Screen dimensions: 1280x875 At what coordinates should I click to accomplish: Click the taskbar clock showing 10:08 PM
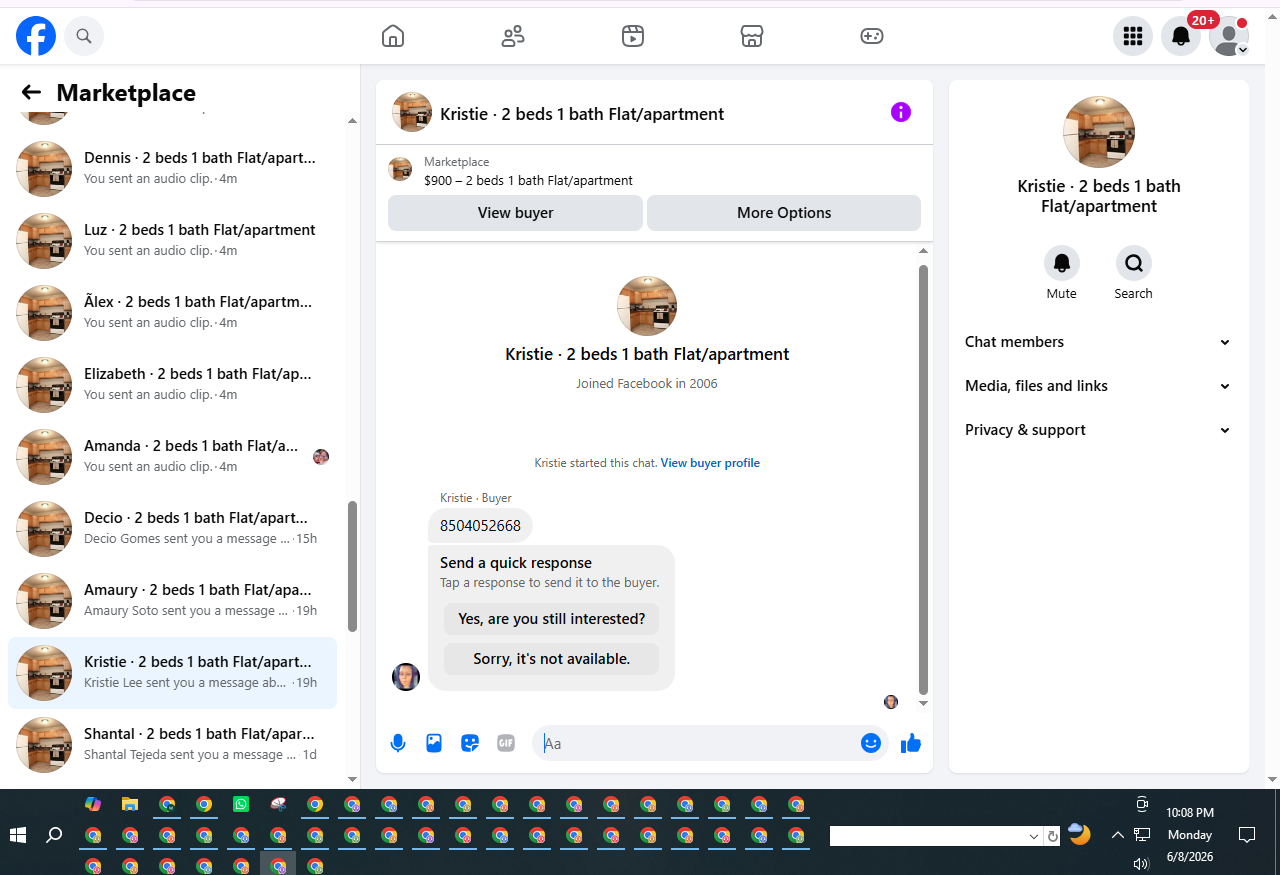click(x=1190, y=813)
